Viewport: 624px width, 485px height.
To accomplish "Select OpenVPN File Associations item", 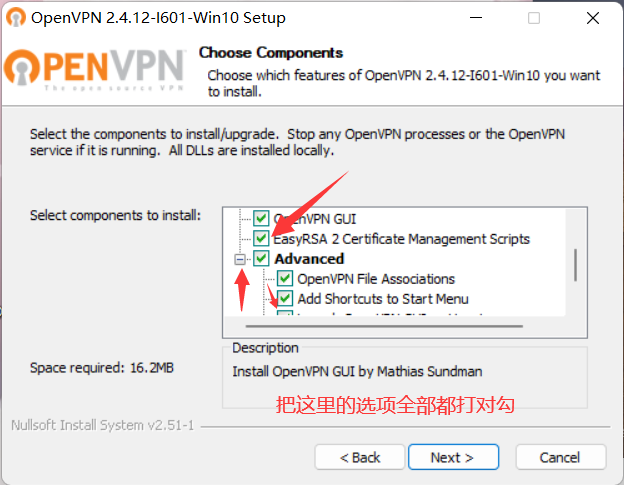I will 376,279.
